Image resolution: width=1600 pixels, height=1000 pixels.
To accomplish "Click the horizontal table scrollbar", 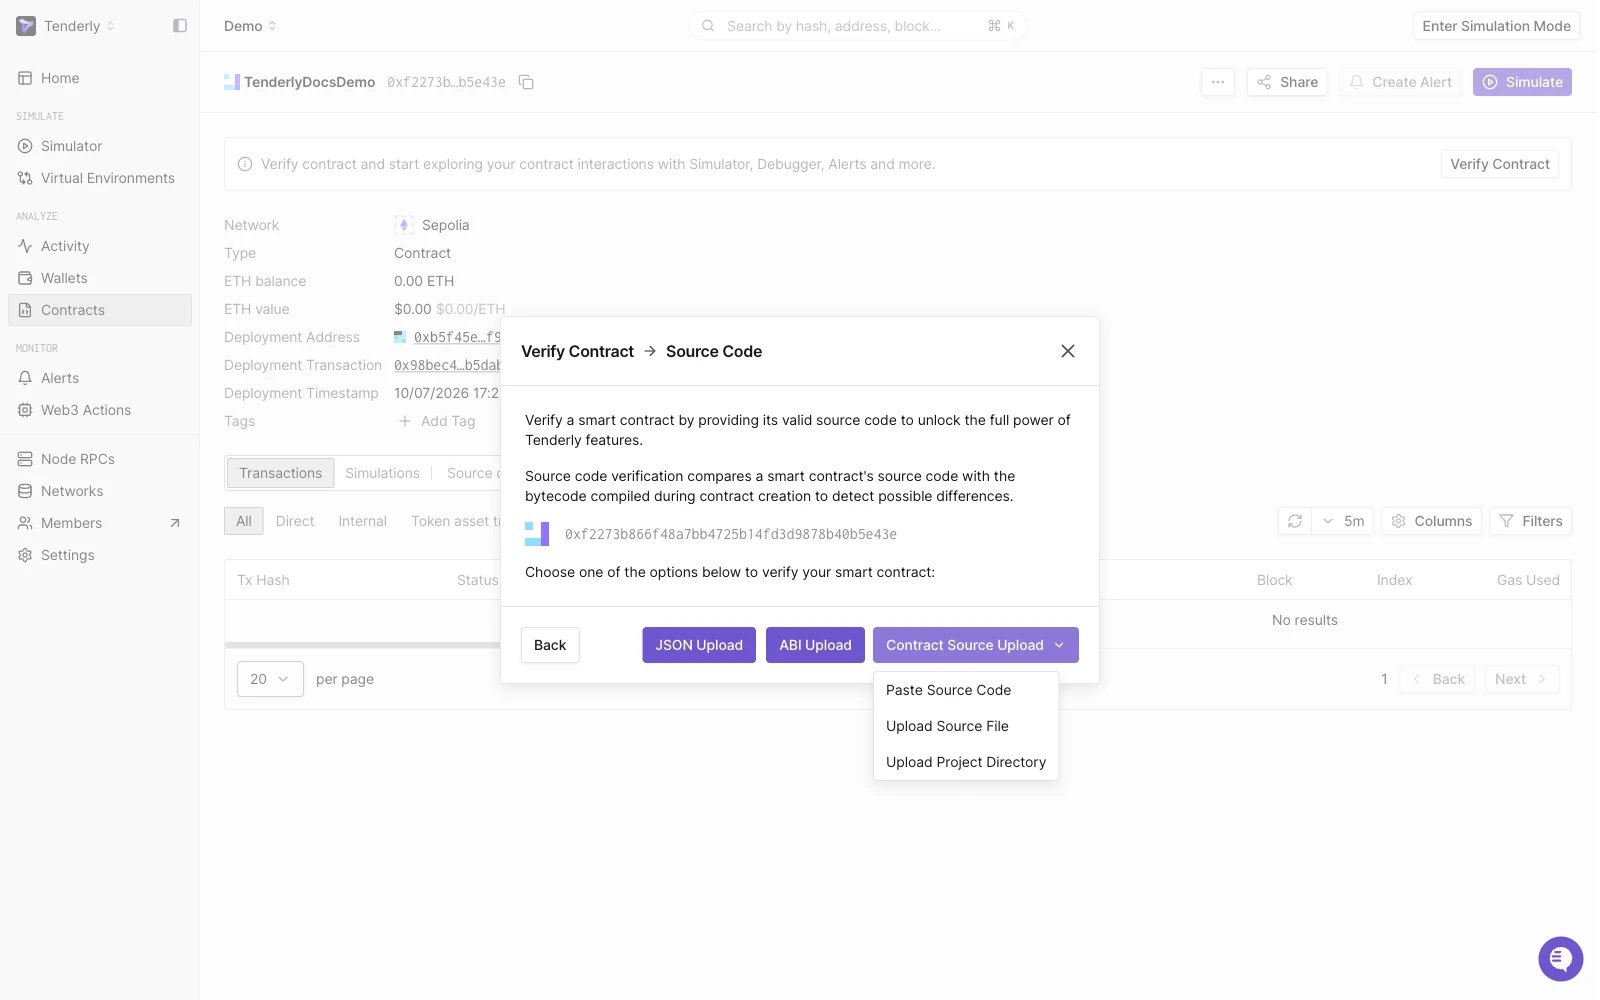I will [x=363, y=645].
